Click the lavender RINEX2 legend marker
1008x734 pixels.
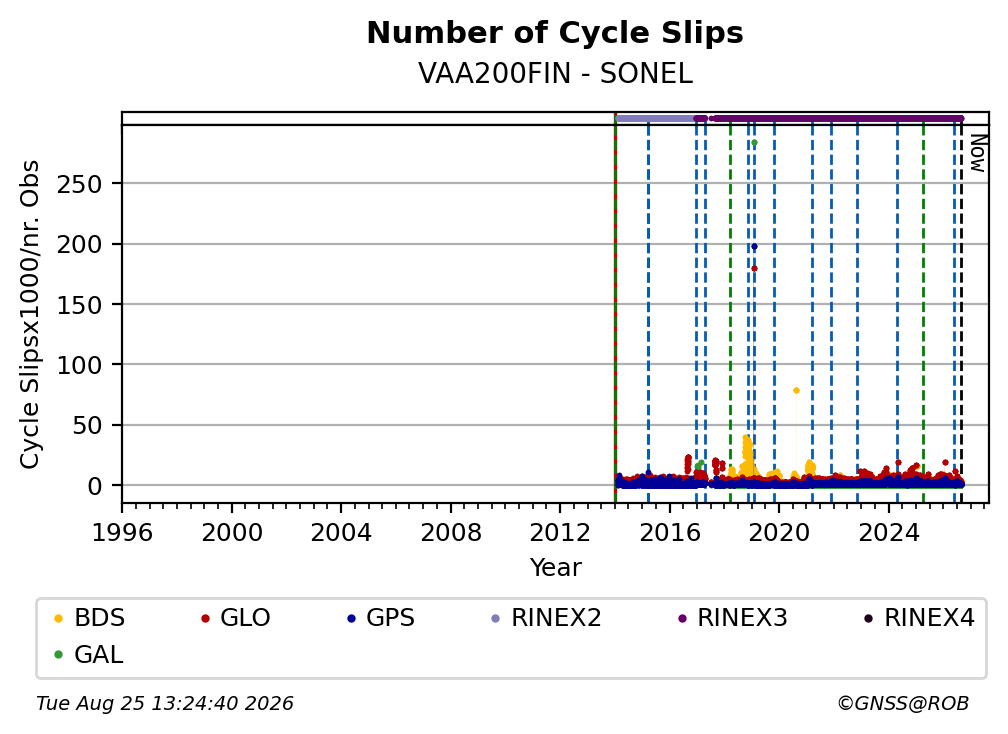coord(496,619)
